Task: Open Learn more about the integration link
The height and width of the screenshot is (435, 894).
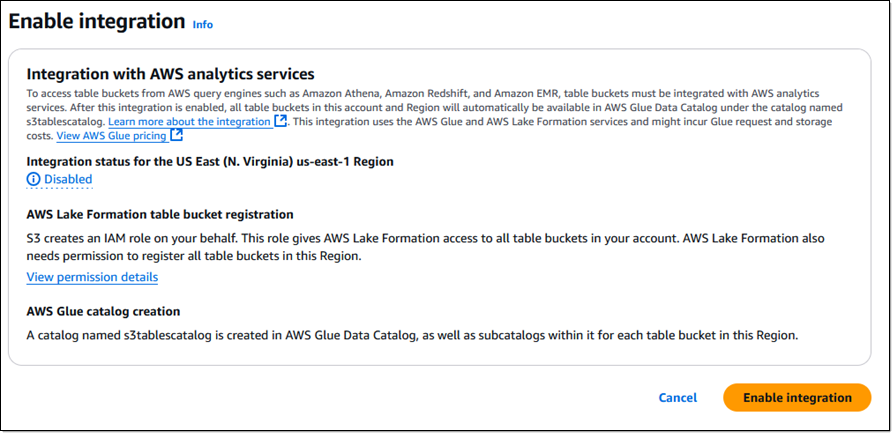Action: click(189, 121)
